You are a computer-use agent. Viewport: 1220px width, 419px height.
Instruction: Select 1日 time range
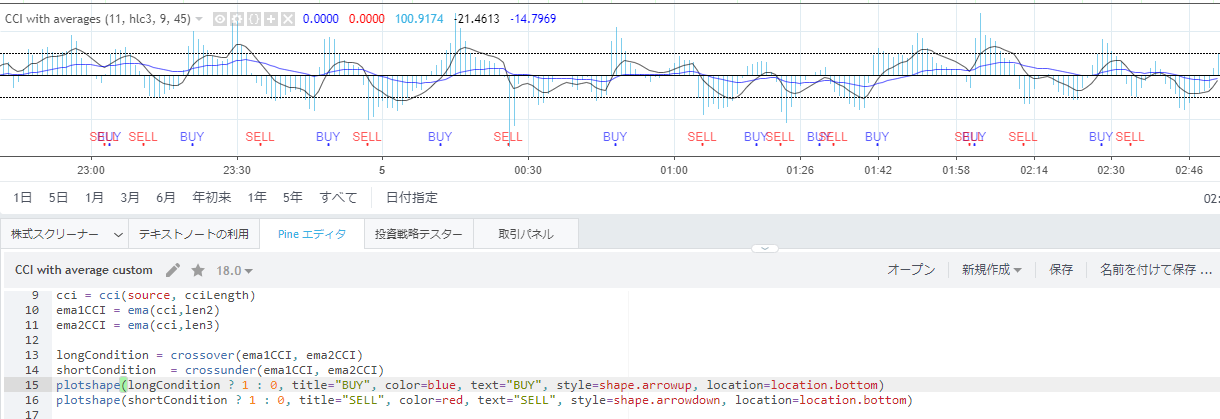pos(23,198)
